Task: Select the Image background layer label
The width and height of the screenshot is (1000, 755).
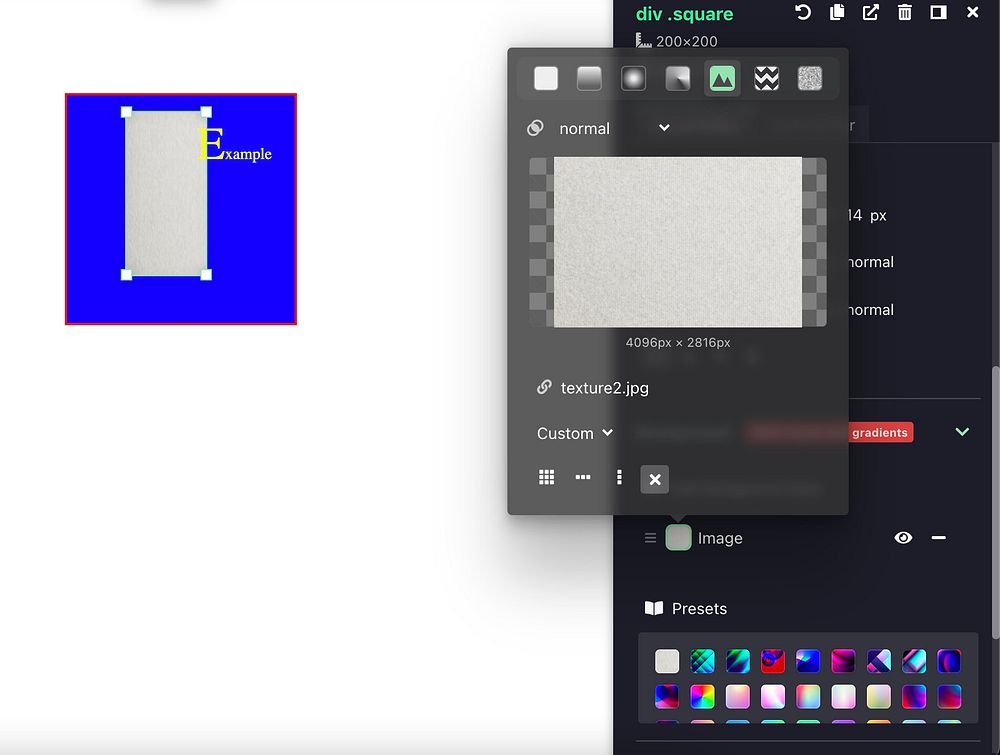Action: (720, 538)
